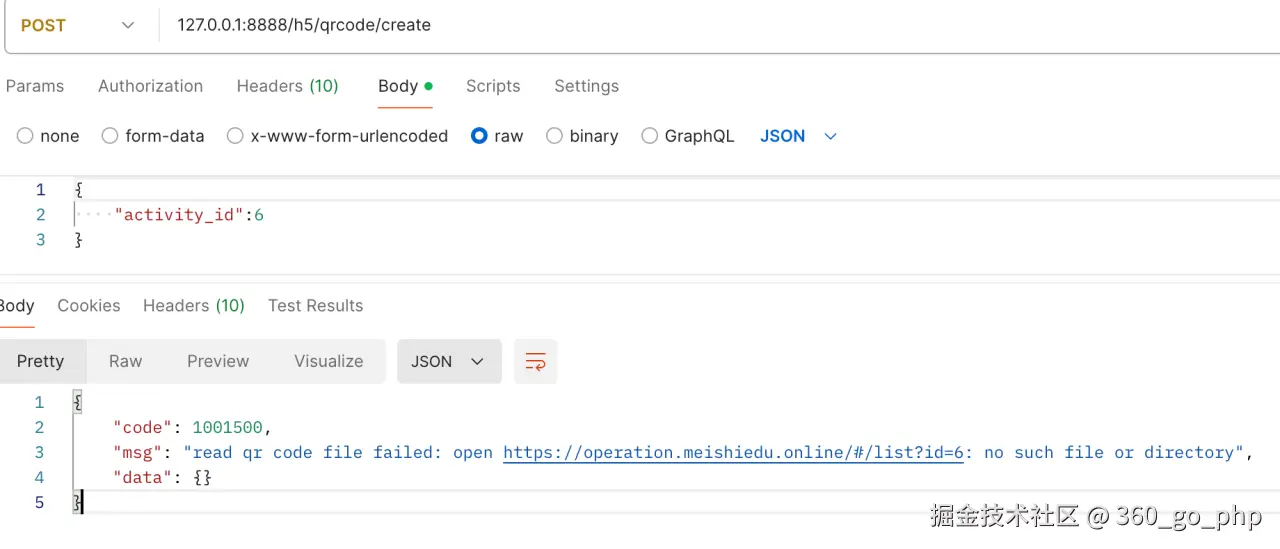Open the request Settings tab
The height and width of the screenshot is (549, 1280).
click(x=586, y=86)
